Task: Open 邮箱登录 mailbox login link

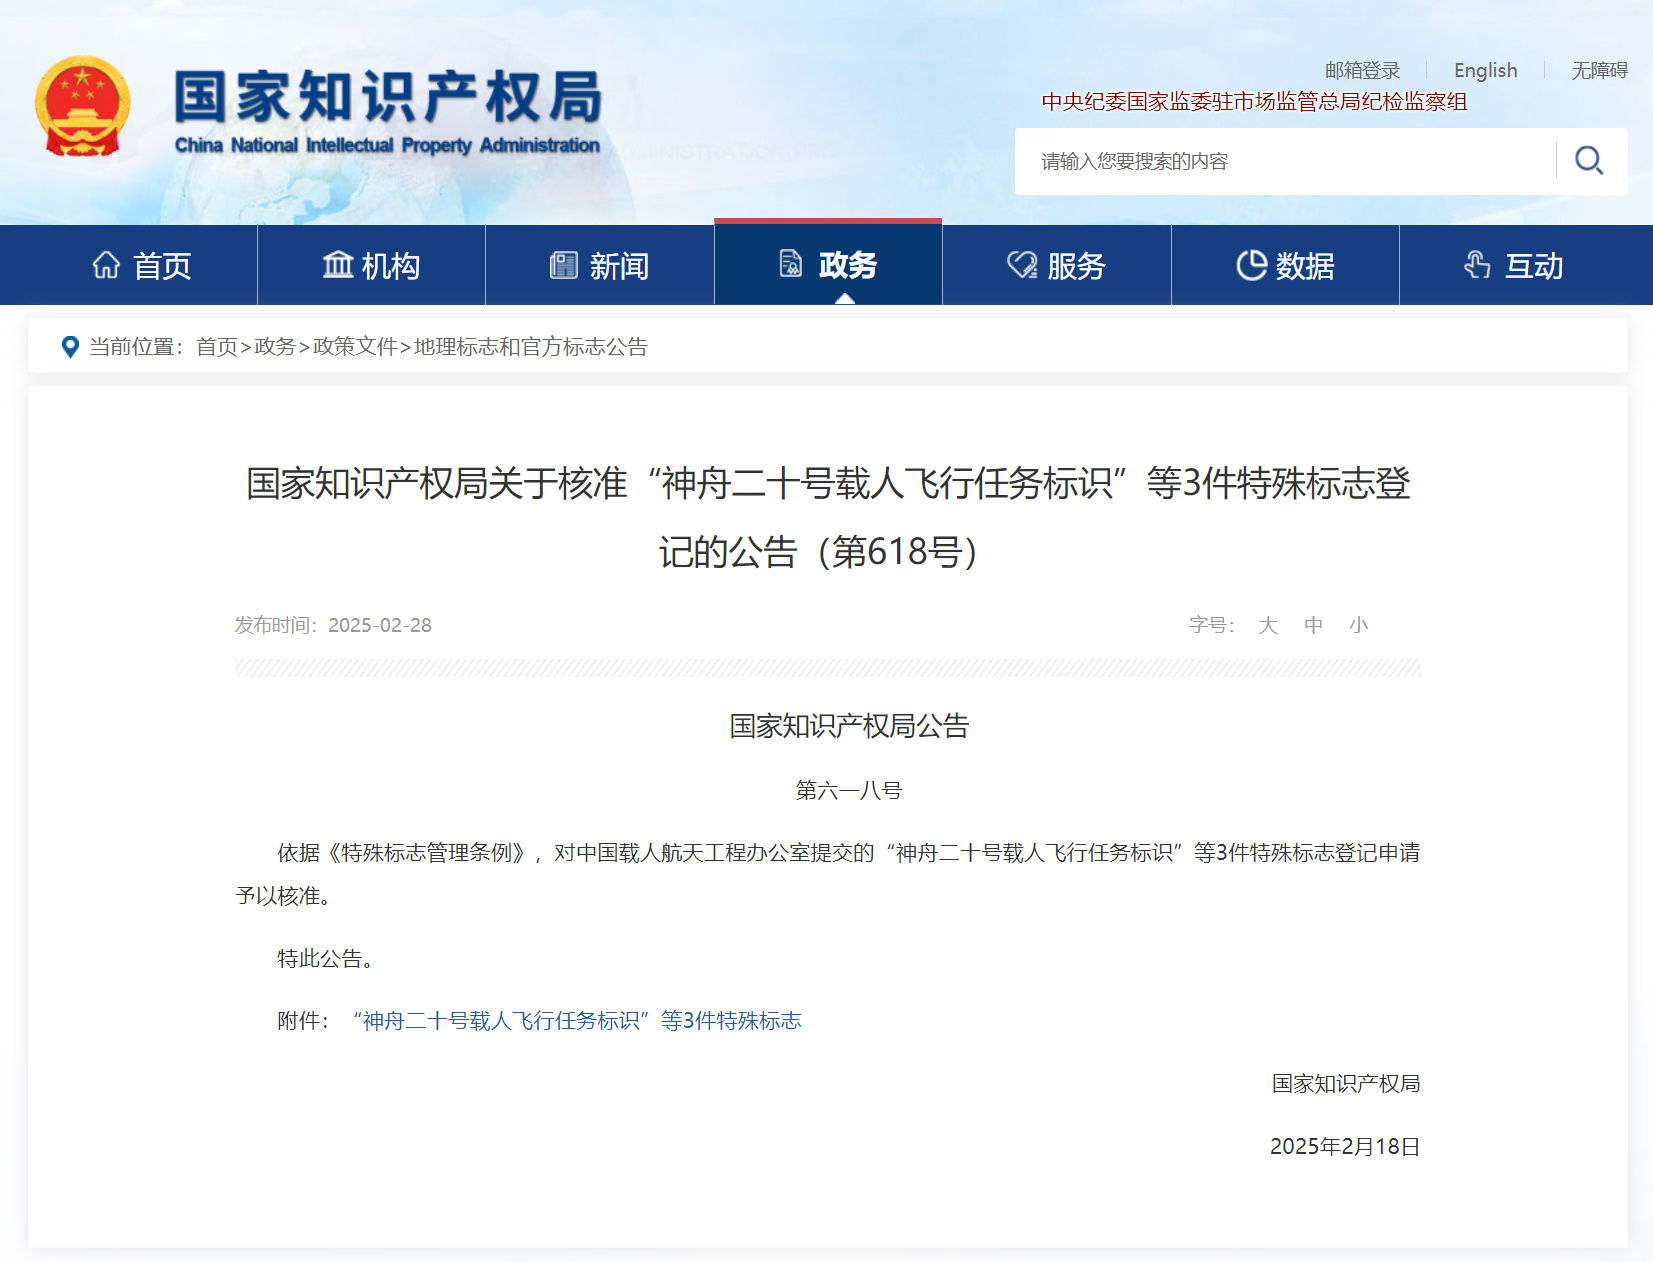Action: point(1362,70)
